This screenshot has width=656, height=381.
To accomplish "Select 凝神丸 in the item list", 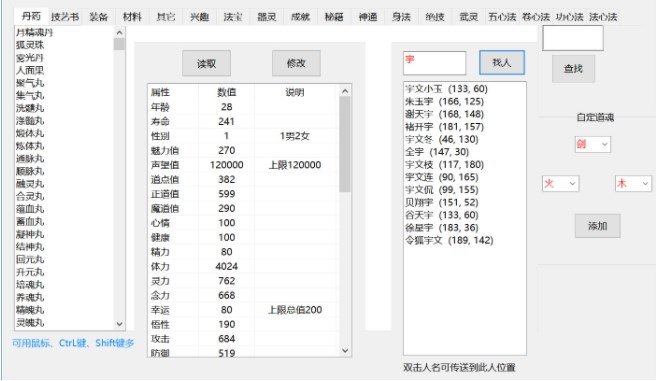I will (x=30, y=234).
